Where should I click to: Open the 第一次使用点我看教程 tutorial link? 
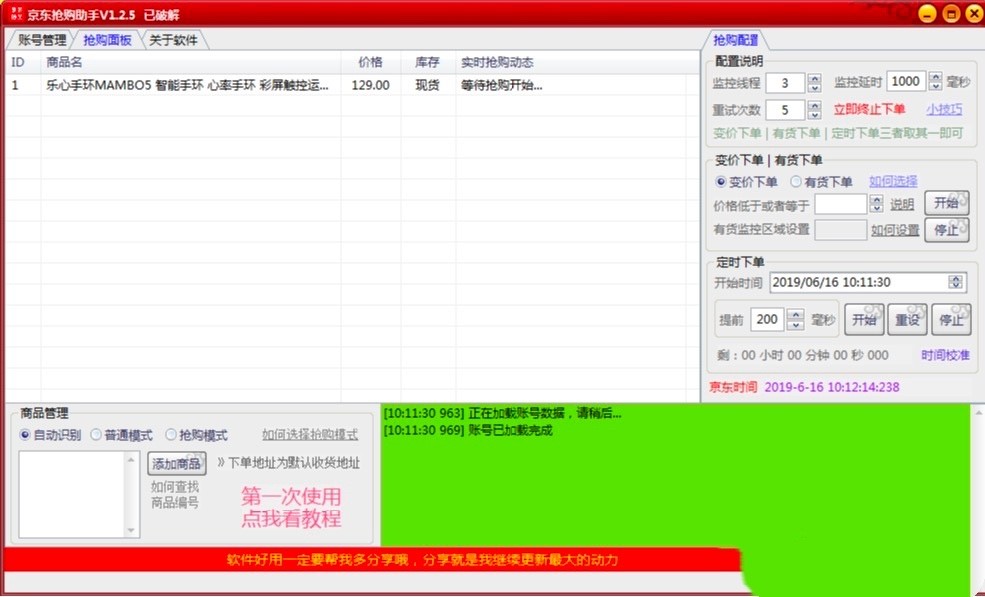291,507
